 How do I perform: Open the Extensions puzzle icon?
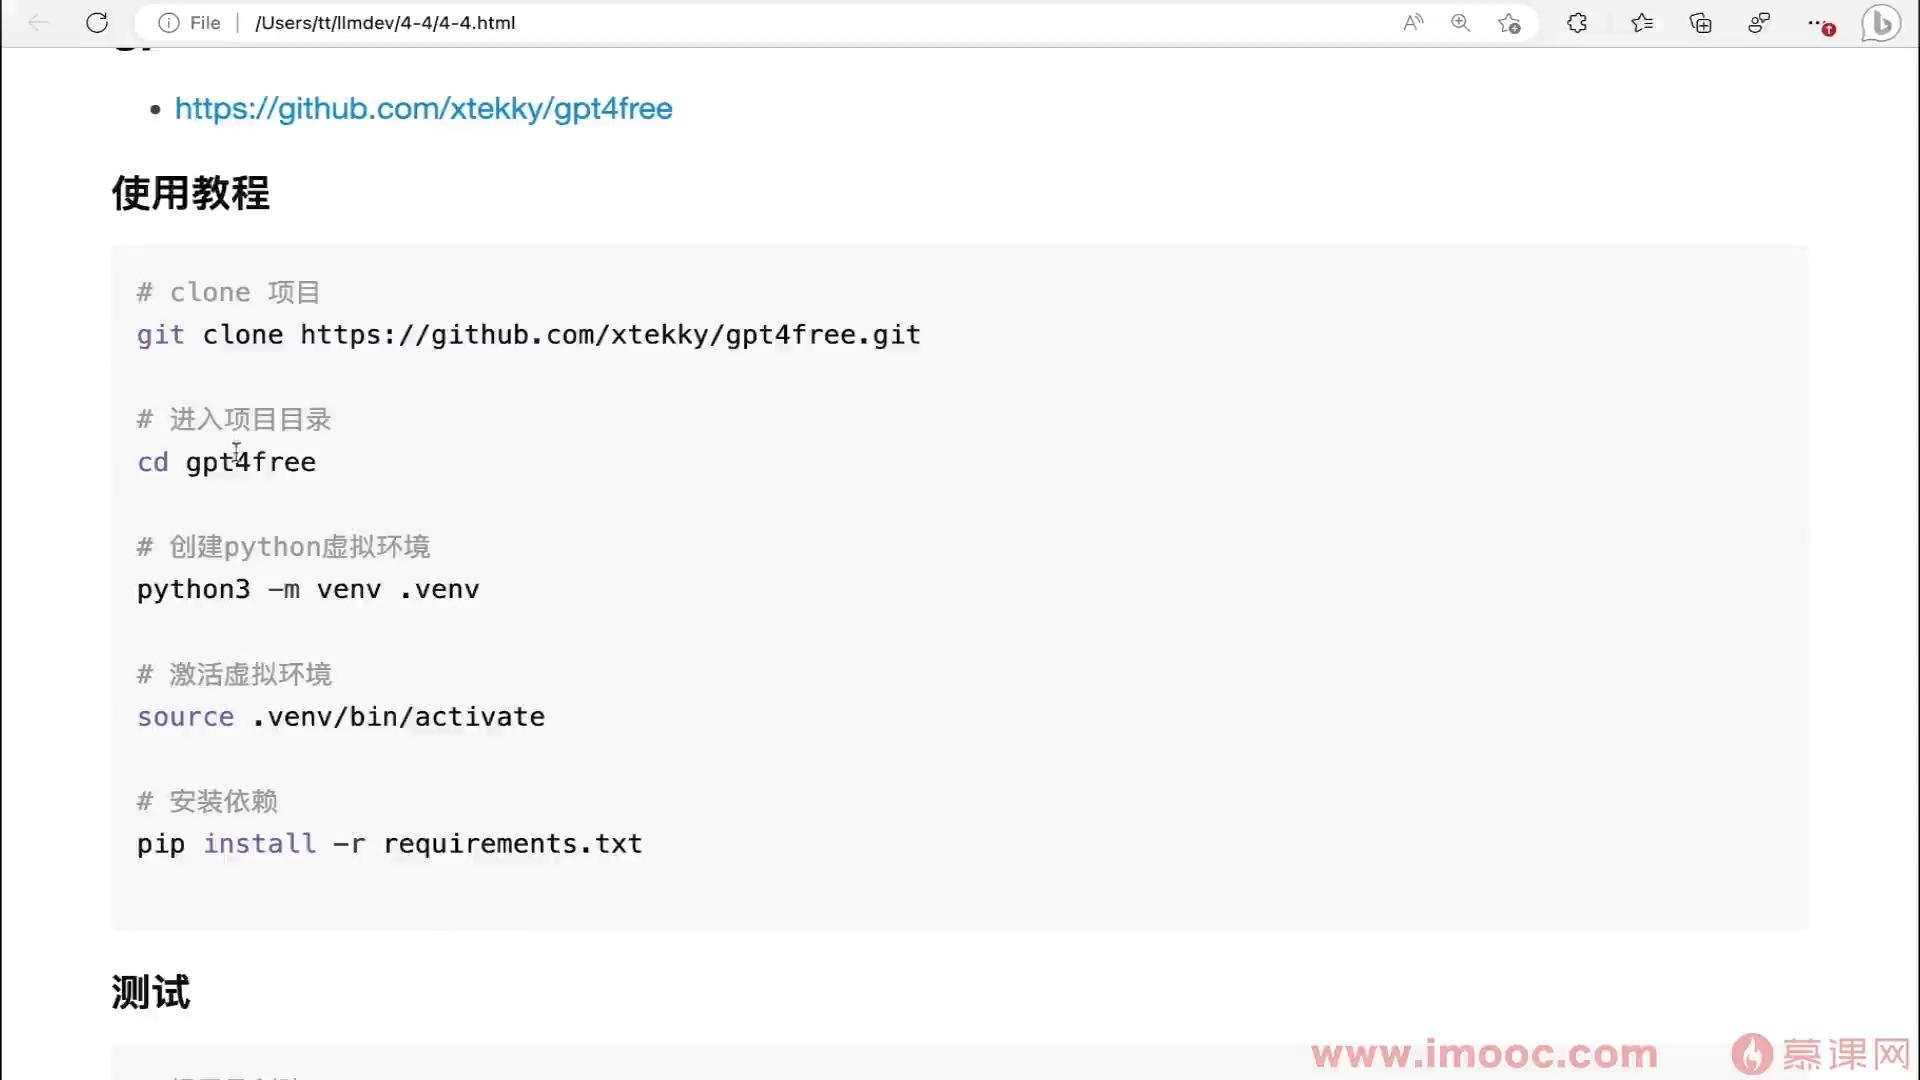pyautogui.click(x=1577, y=22)
